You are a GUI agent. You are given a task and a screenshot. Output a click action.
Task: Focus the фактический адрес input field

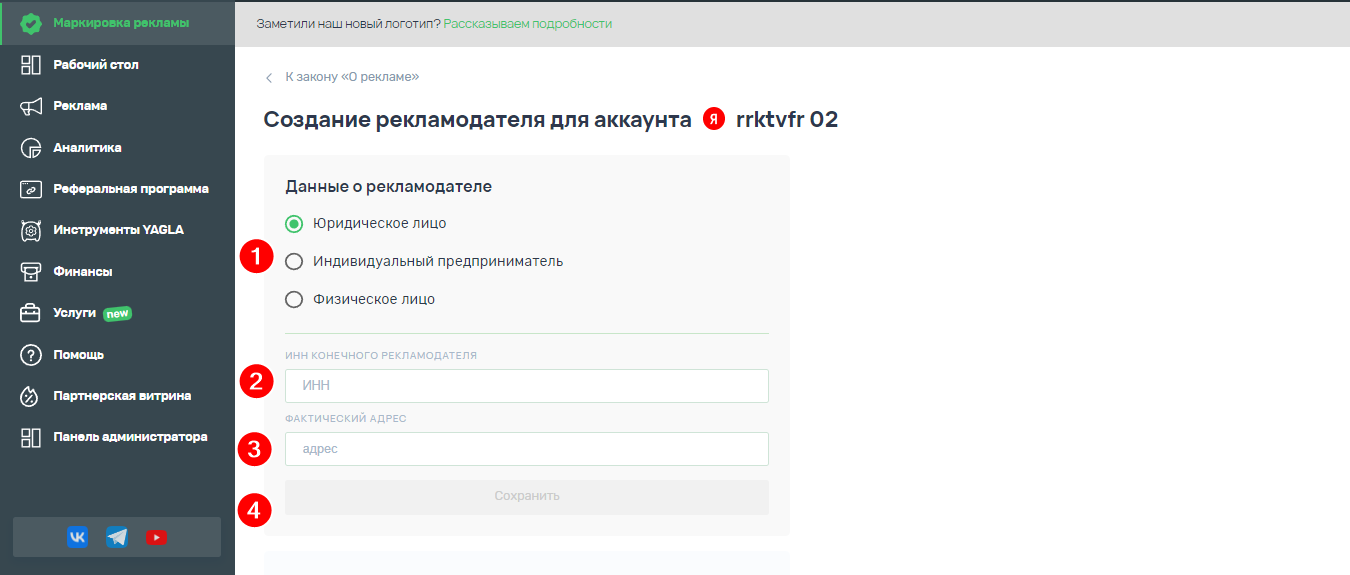pos(527,449)
